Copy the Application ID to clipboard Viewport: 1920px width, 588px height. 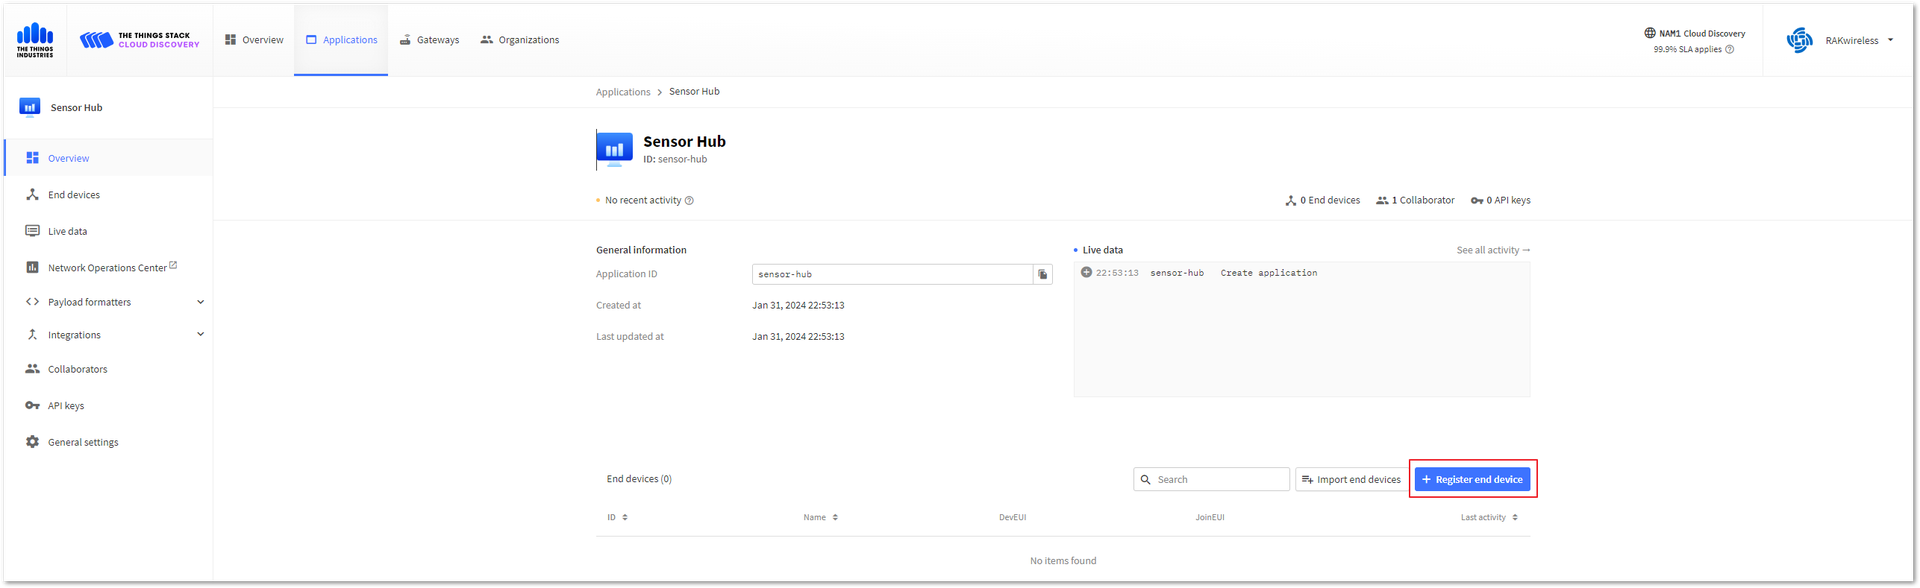point(1043,274)
